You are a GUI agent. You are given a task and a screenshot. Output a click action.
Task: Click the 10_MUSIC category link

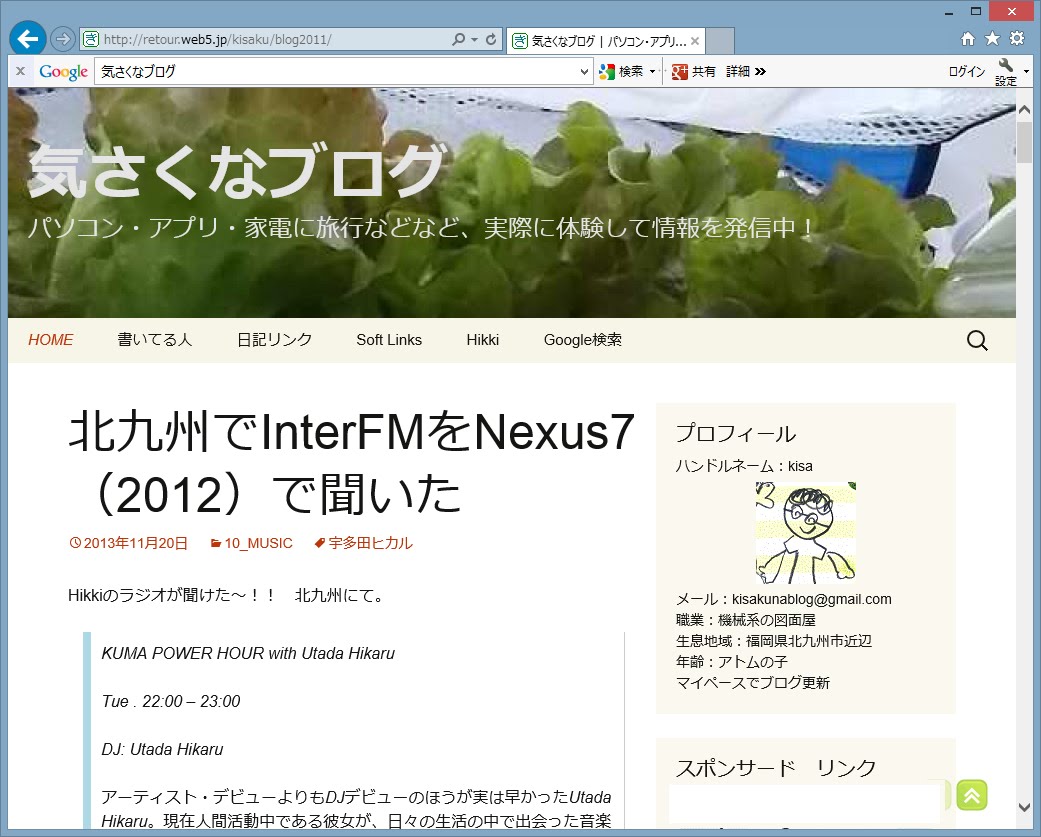(252, 543)
